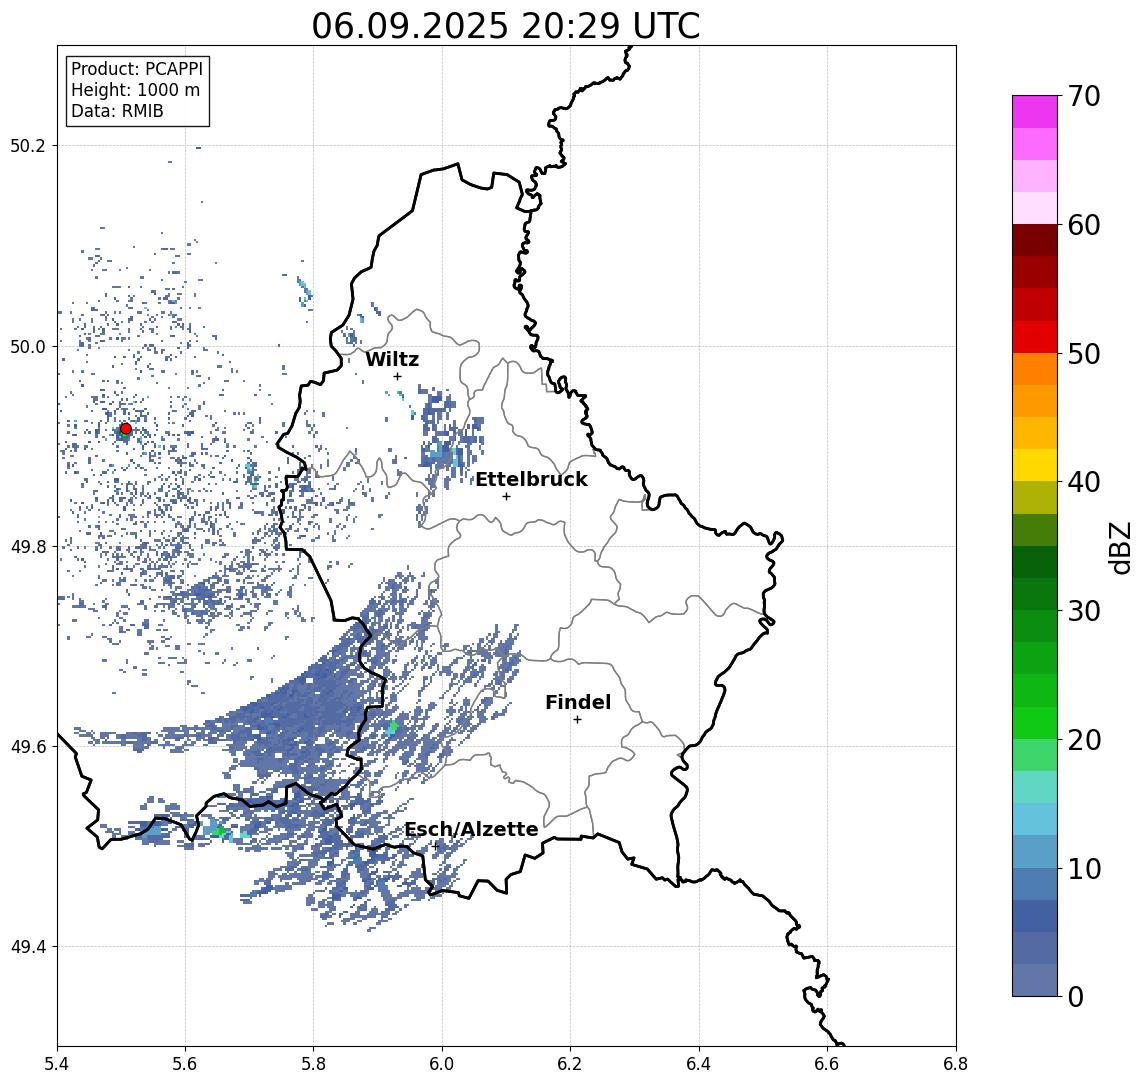Click the longitude tick label "6.8"
The height and width of the screenshot is (1084, 1145).
(x=956, y=1064)
